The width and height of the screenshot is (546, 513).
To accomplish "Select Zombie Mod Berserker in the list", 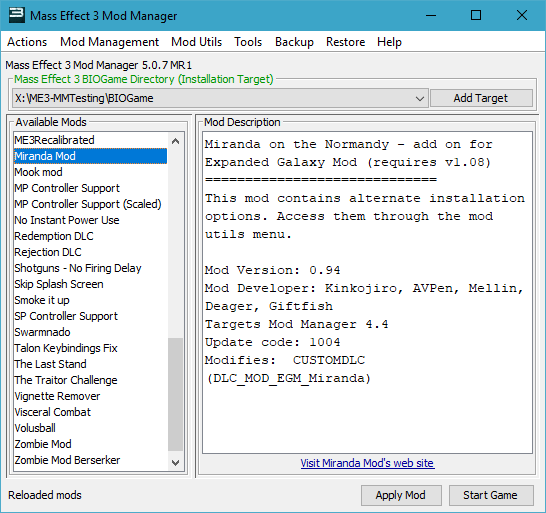I will [x=90, y=460].
